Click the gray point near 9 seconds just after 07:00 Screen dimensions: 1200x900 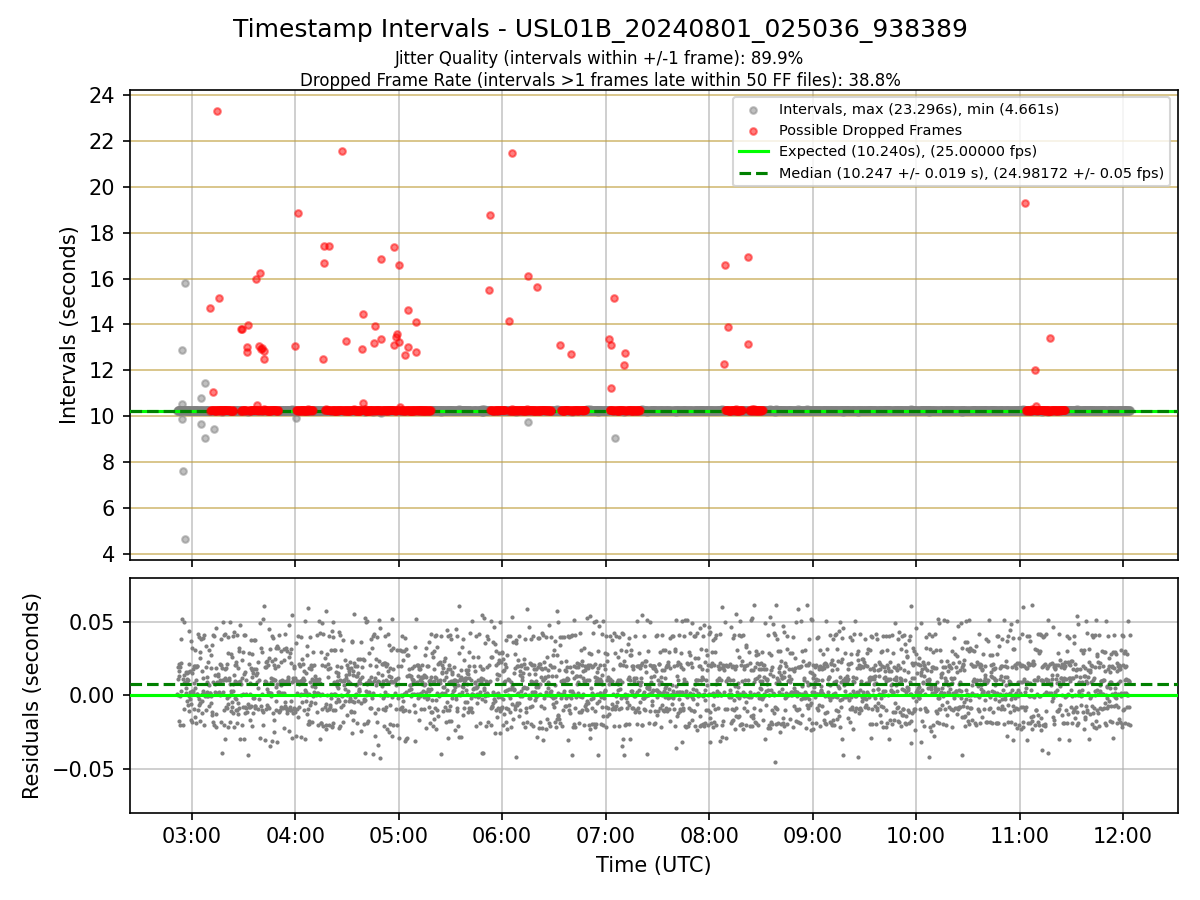[x=615, y=438]
